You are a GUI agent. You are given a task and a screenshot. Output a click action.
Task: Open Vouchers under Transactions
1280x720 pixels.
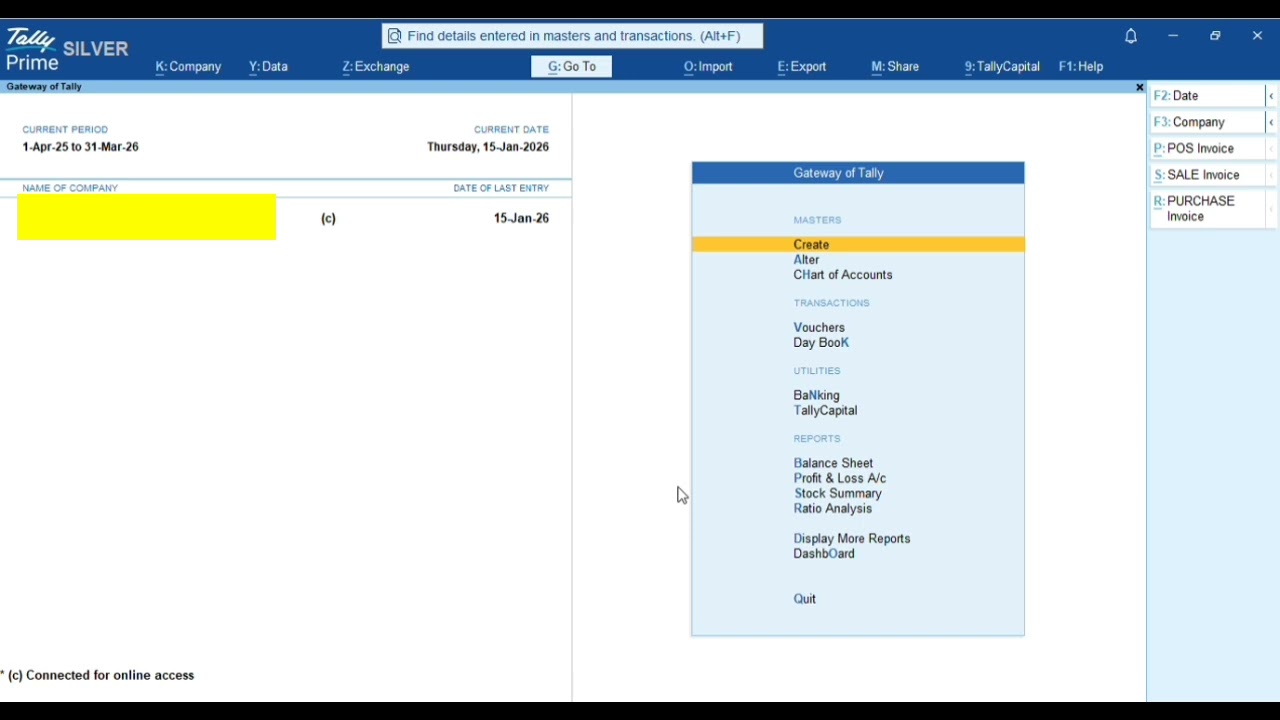(819, 328)
